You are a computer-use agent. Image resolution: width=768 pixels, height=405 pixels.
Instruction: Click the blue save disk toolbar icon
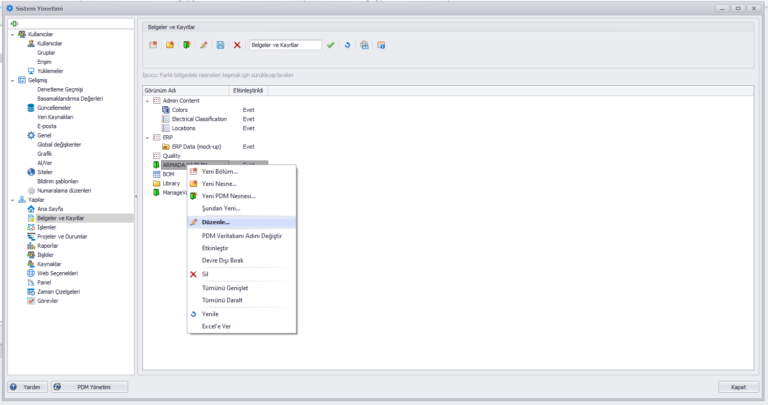(220, 45)
